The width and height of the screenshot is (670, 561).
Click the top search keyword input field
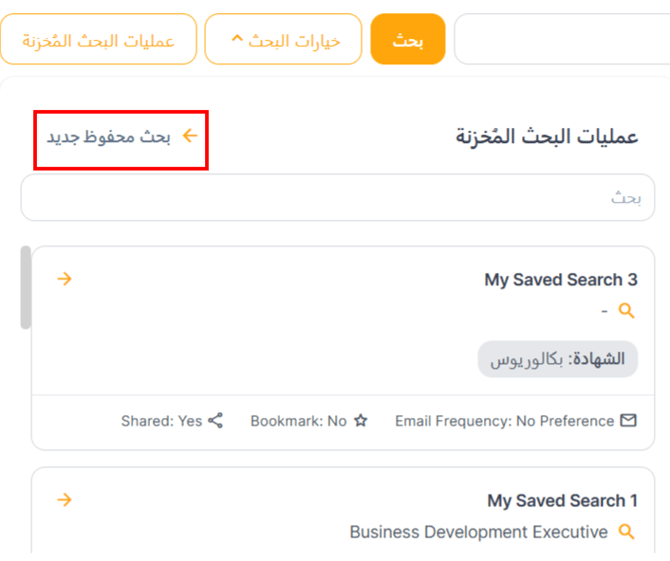560,40
